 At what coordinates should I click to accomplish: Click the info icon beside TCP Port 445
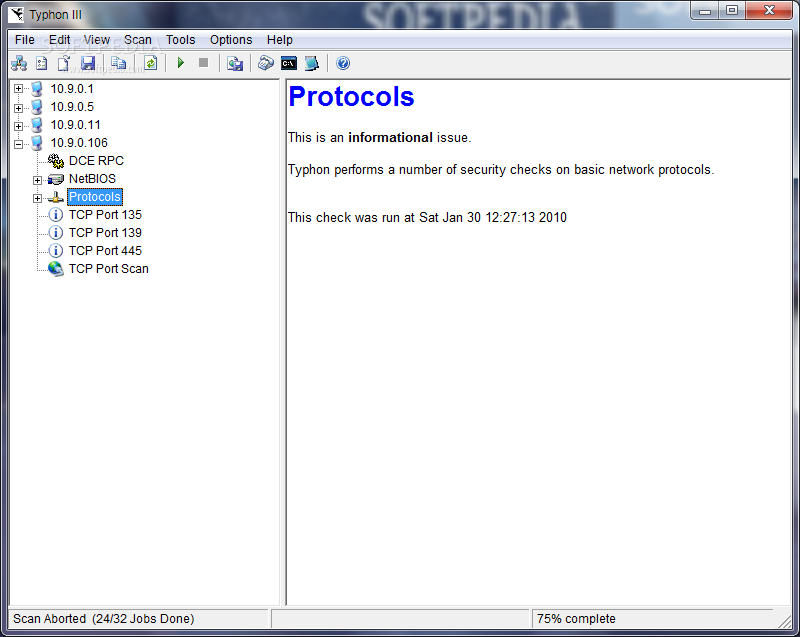pos(56,251)
